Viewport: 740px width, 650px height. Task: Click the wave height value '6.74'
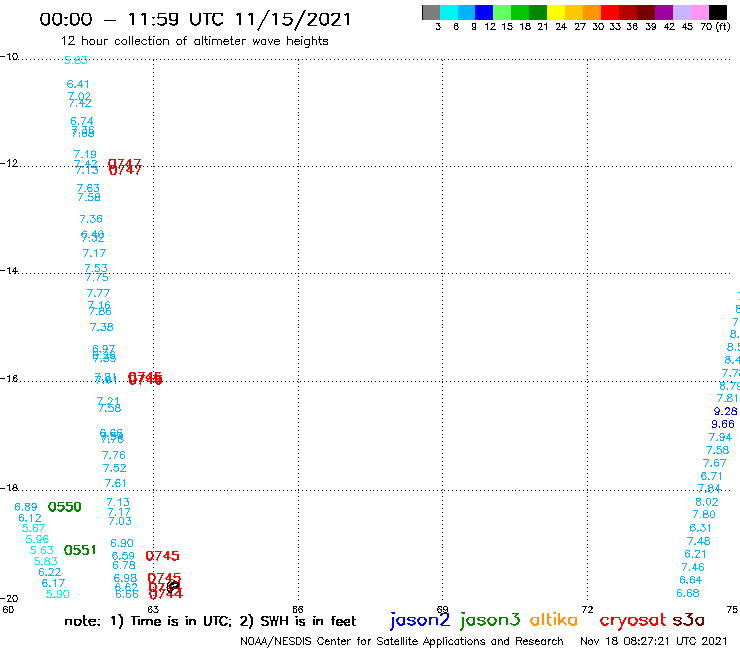coord(82,121)
